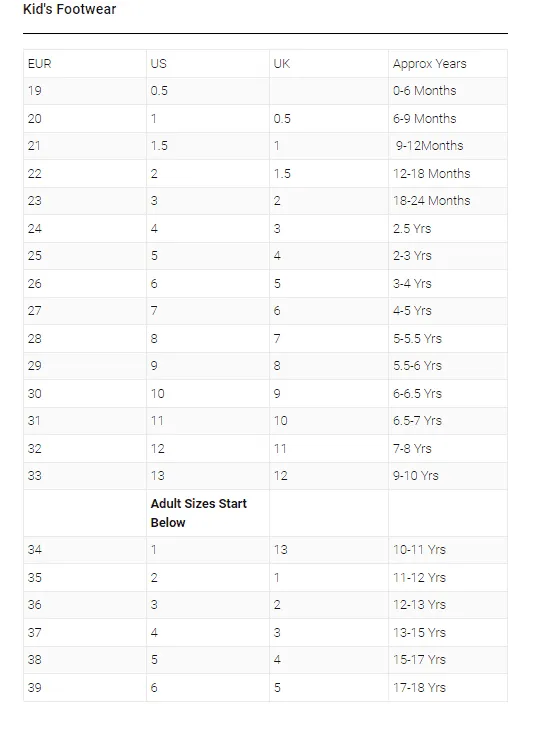Image resolution: width=537 pixels, height=734 pixels.
Task: Select the 17-18 Yrs age cell
Action: pyautogui.click(x=448, y=688)
